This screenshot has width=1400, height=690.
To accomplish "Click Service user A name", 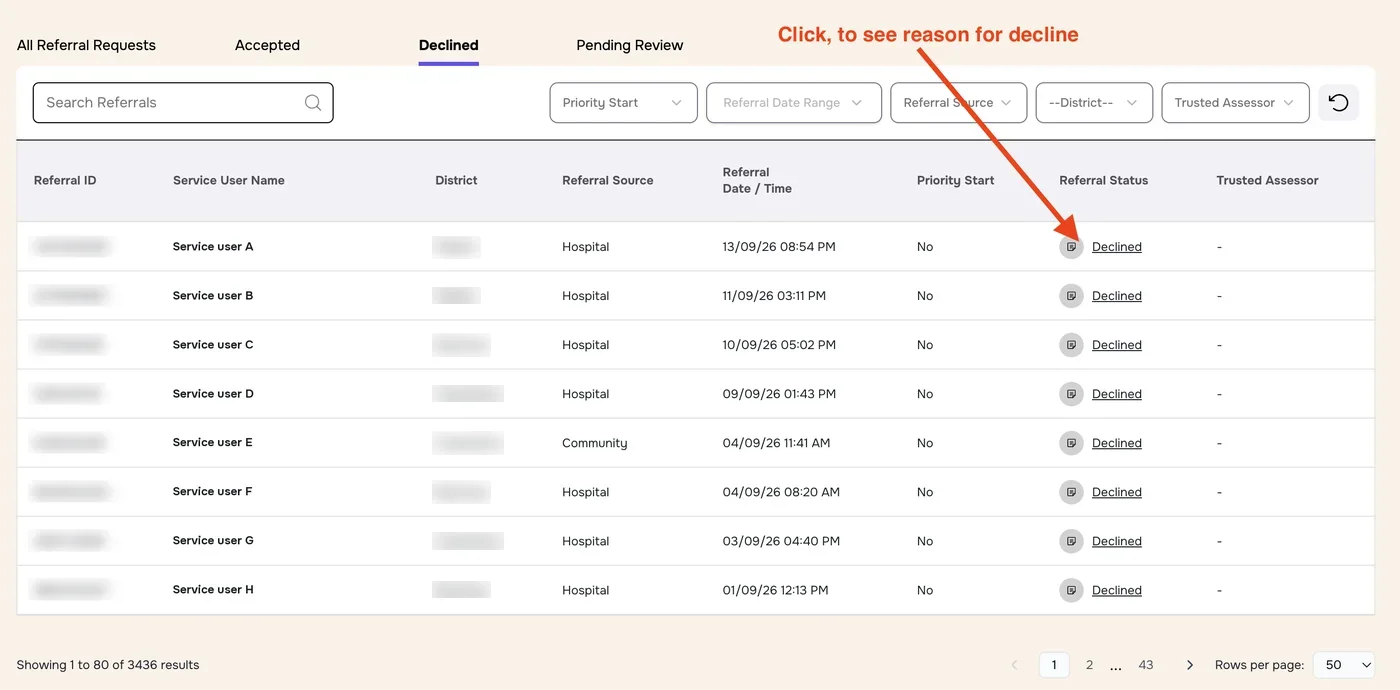I will tap(213, 246).
